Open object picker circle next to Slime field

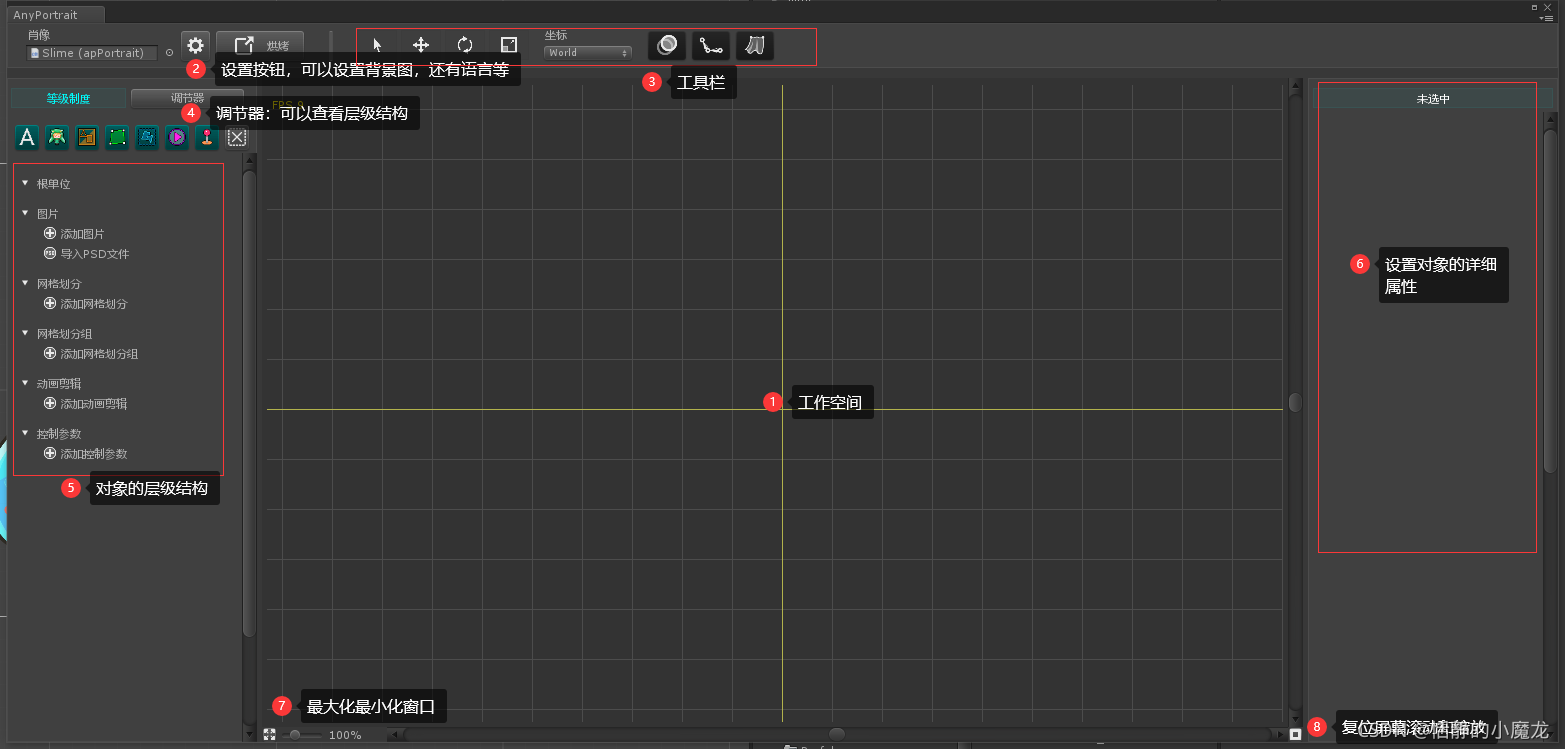(x=169, y=53)
